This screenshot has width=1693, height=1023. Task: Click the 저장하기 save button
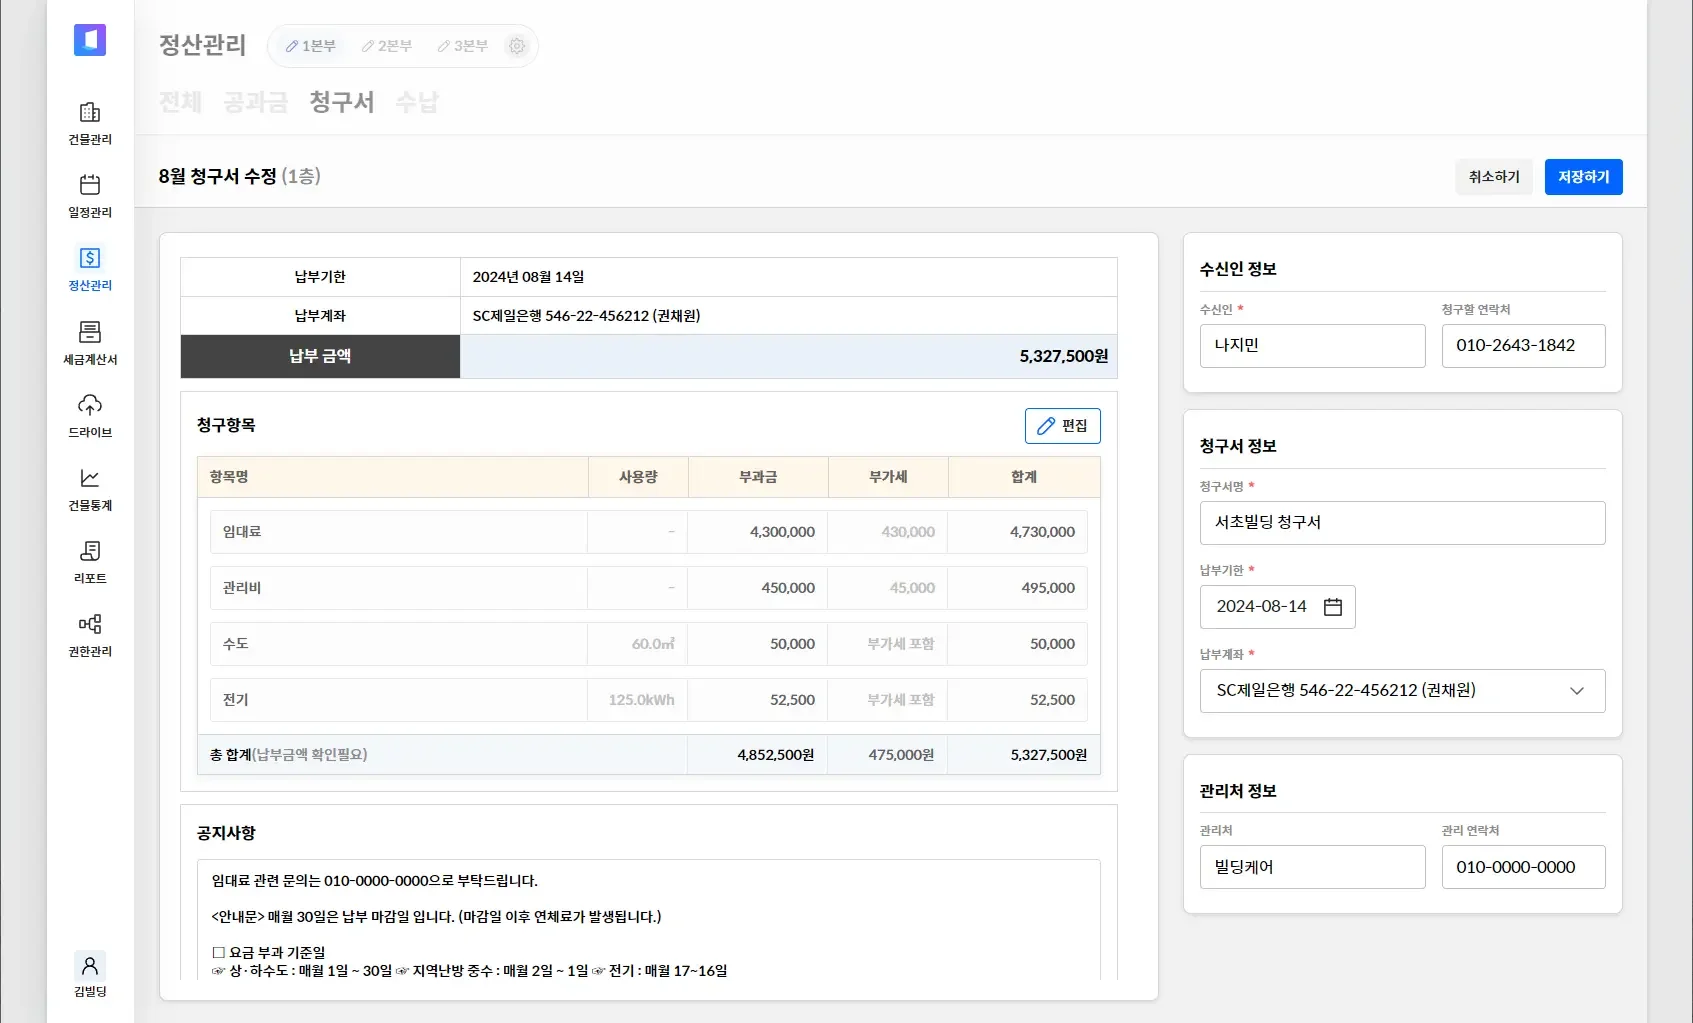pos(1583,177)
